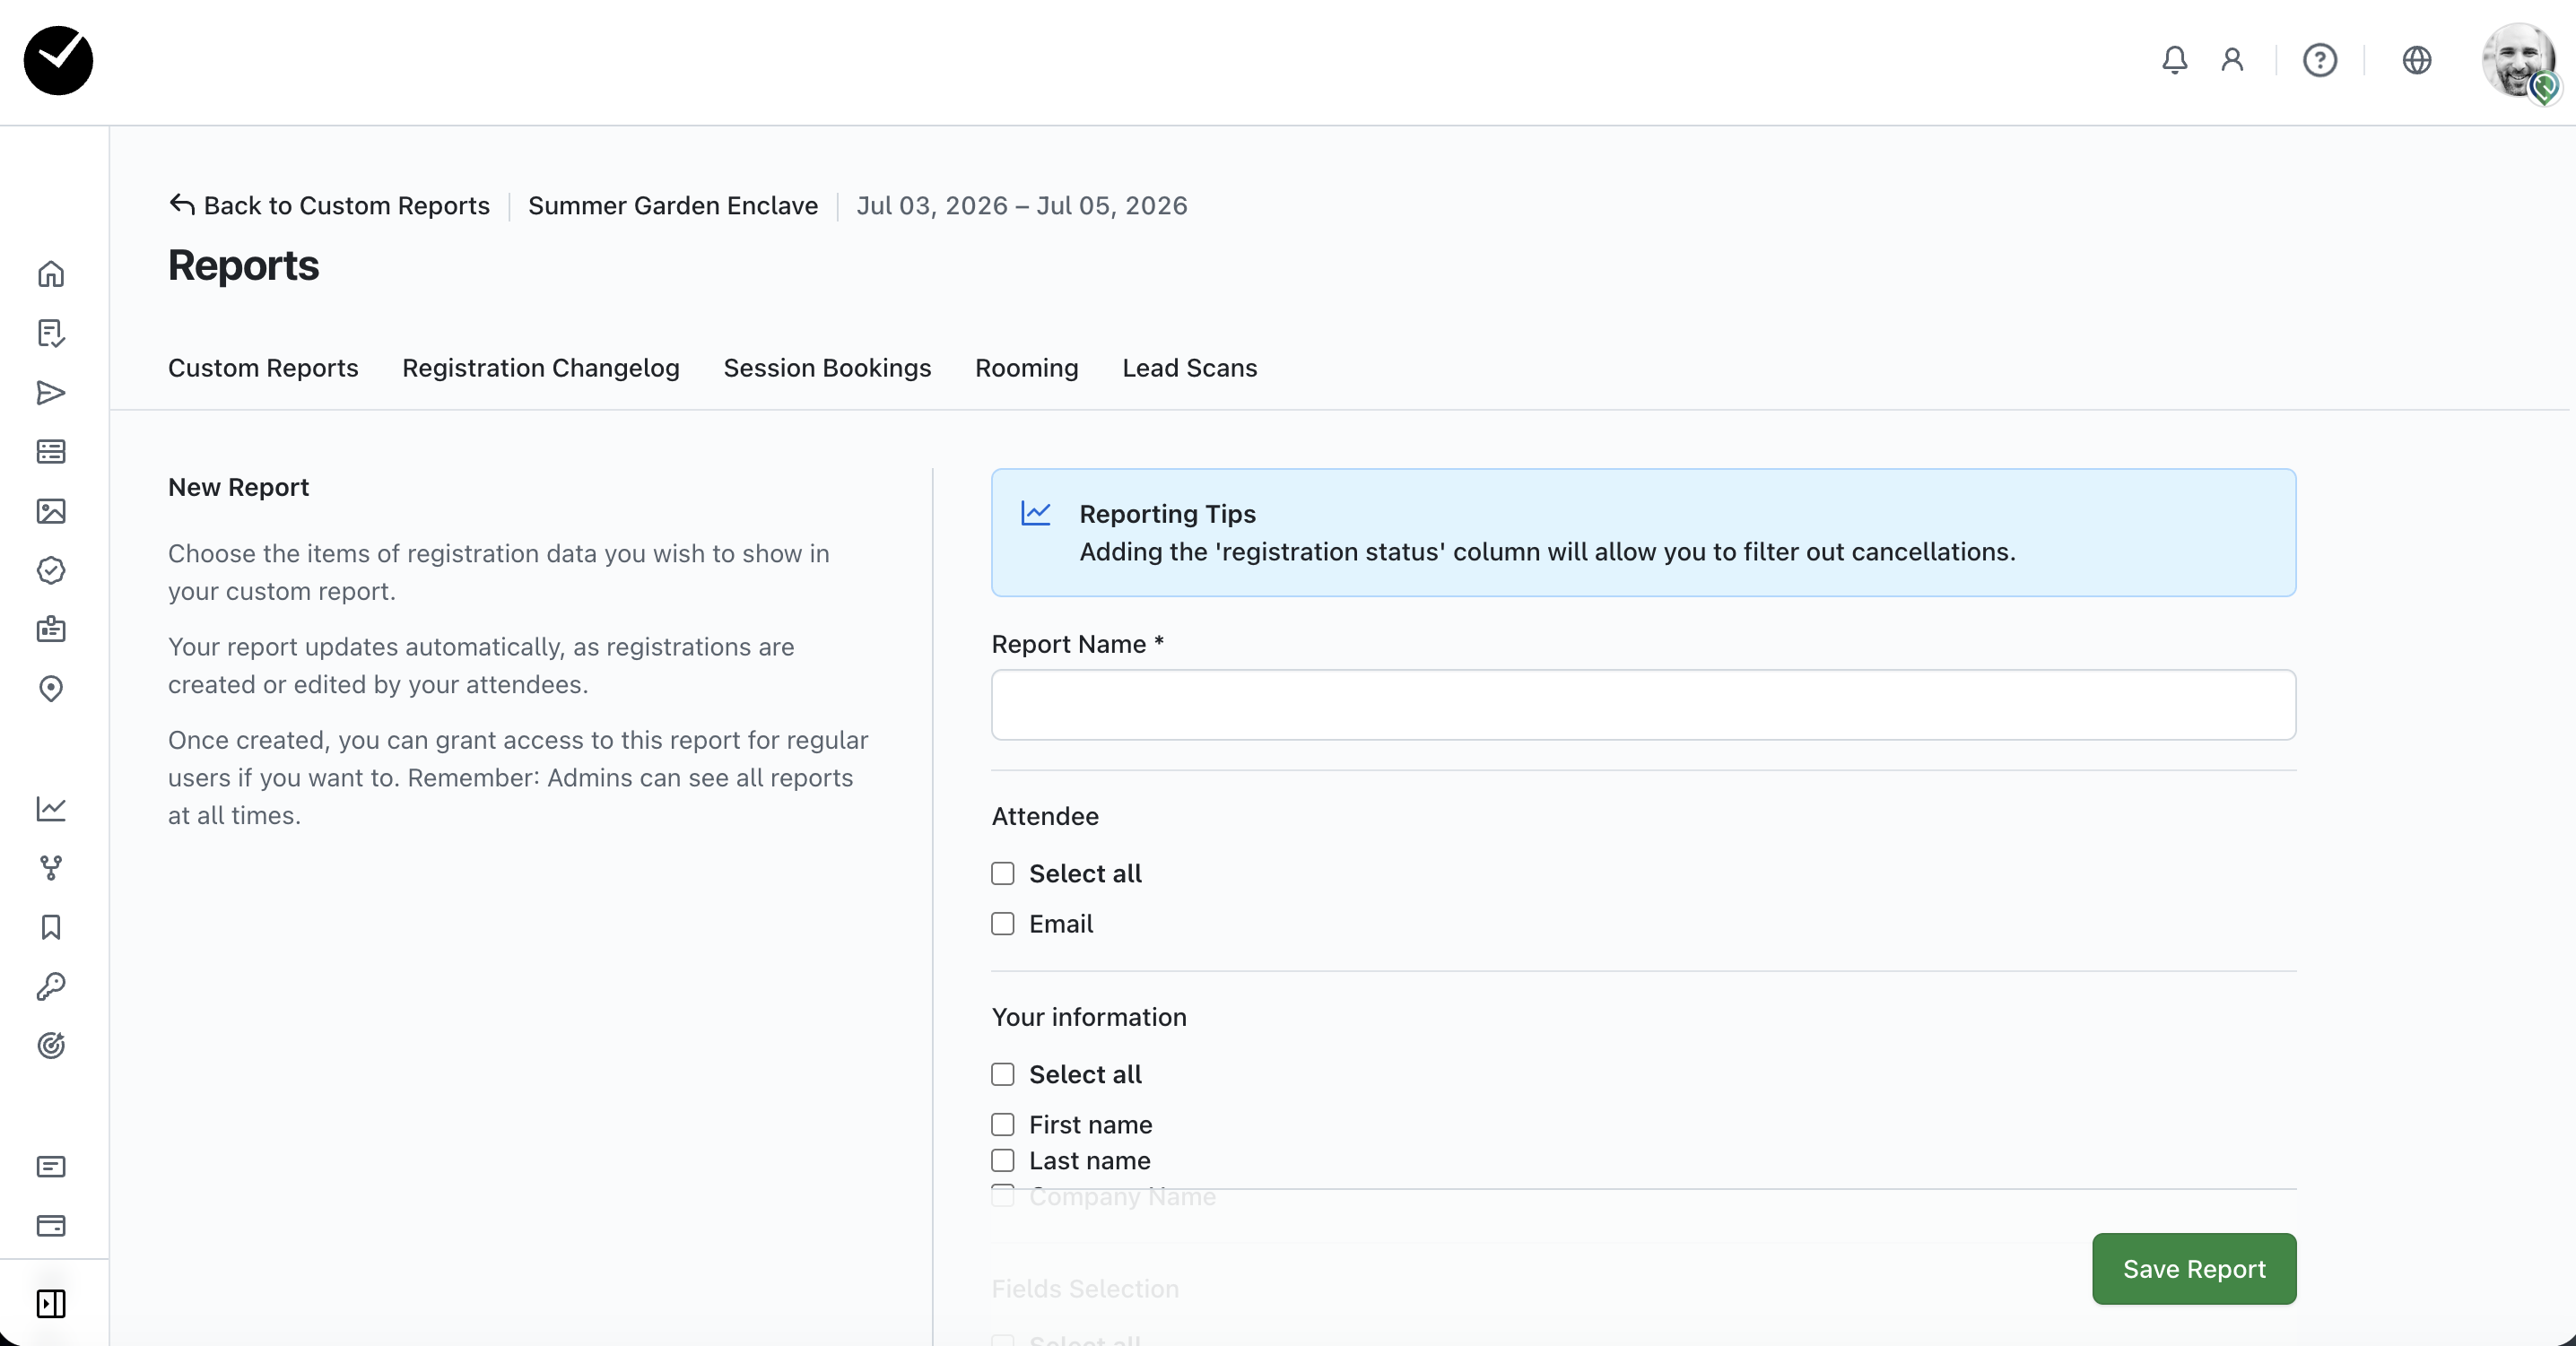Click the notifications bell icon

(x=2174, y=60)
